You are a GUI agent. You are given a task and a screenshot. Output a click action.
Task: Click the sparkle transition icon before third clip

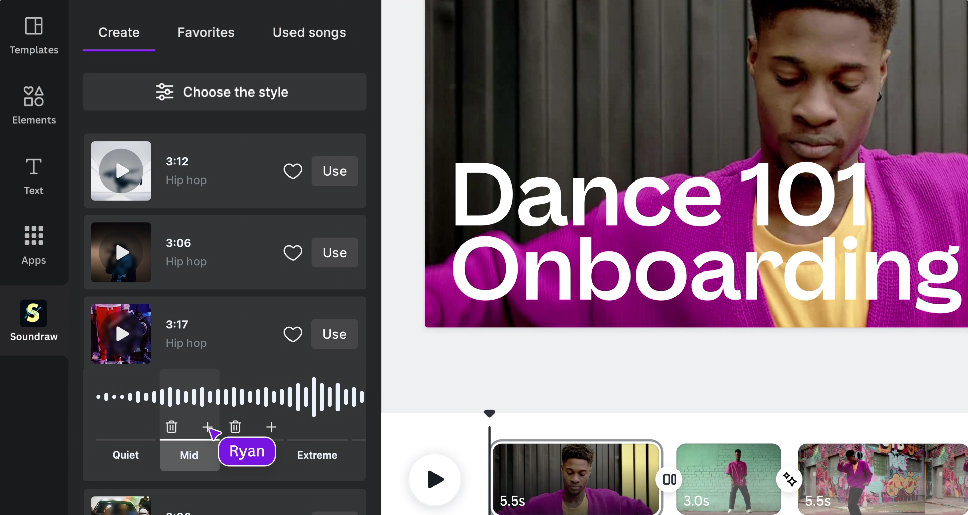790,480
